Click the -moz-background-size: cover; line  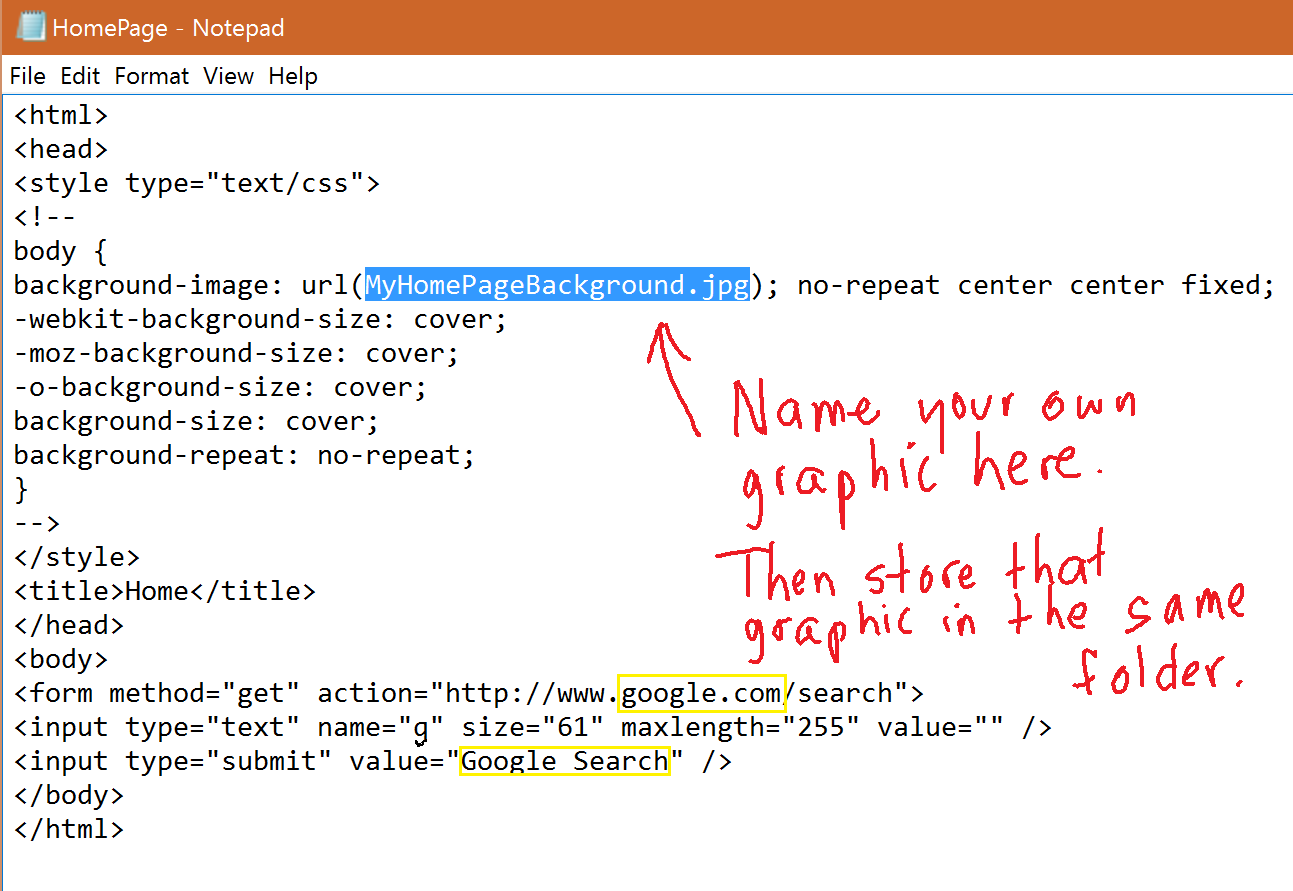[237, 354]
